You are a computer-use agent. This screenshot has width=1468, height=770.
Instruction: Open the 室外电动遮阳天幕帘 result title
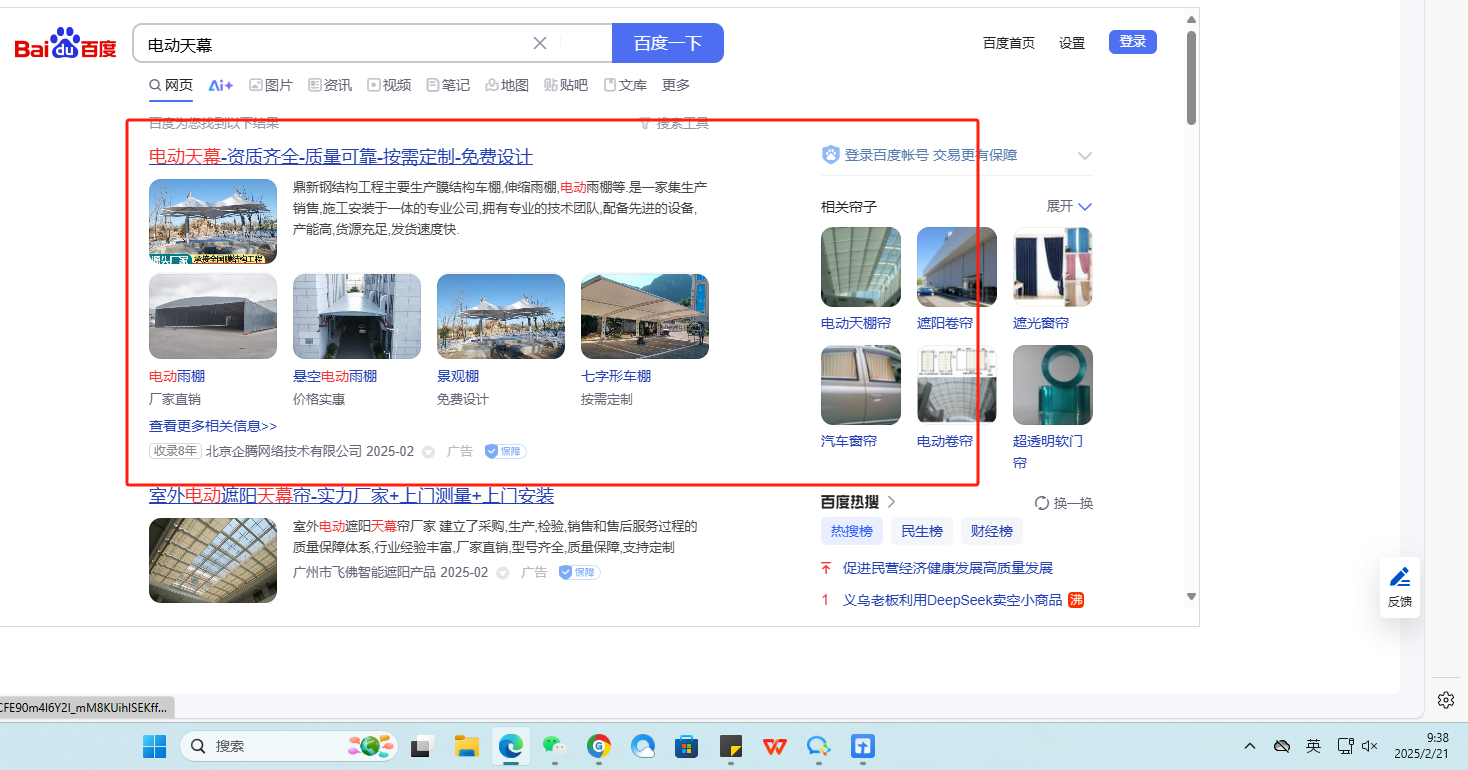351,496
